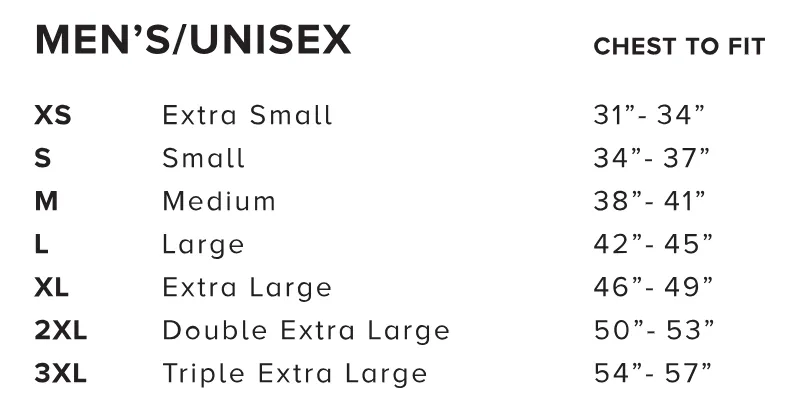Click the 50"- 53" chest measurement
Screen dimensions: 808x398
pyautogui.click(x=654, y=330)
